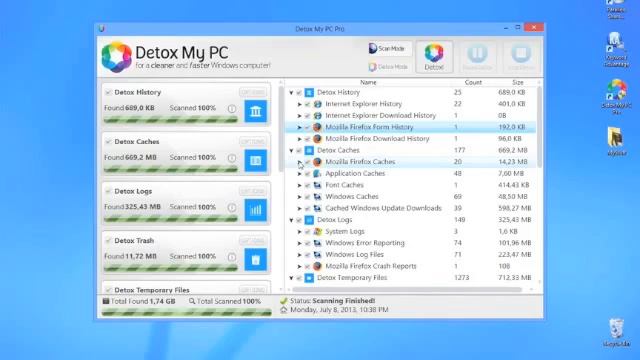The width and height of the screenshot is (640, 360).
Task: Open the Recycle Bin on the desktop
Action: (616, 333)
